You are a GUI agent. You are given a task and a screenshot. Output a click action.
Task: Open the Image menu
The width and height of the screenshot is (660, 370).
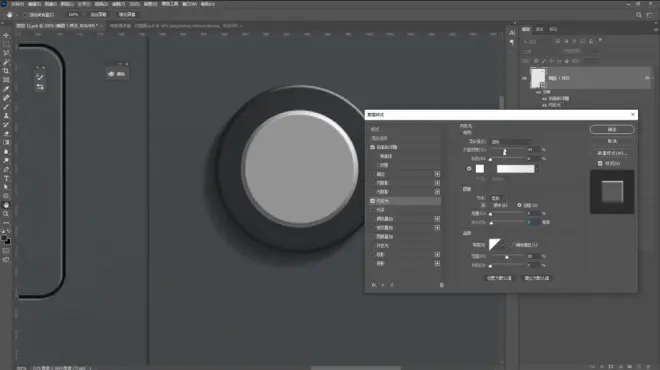[51, 4]
